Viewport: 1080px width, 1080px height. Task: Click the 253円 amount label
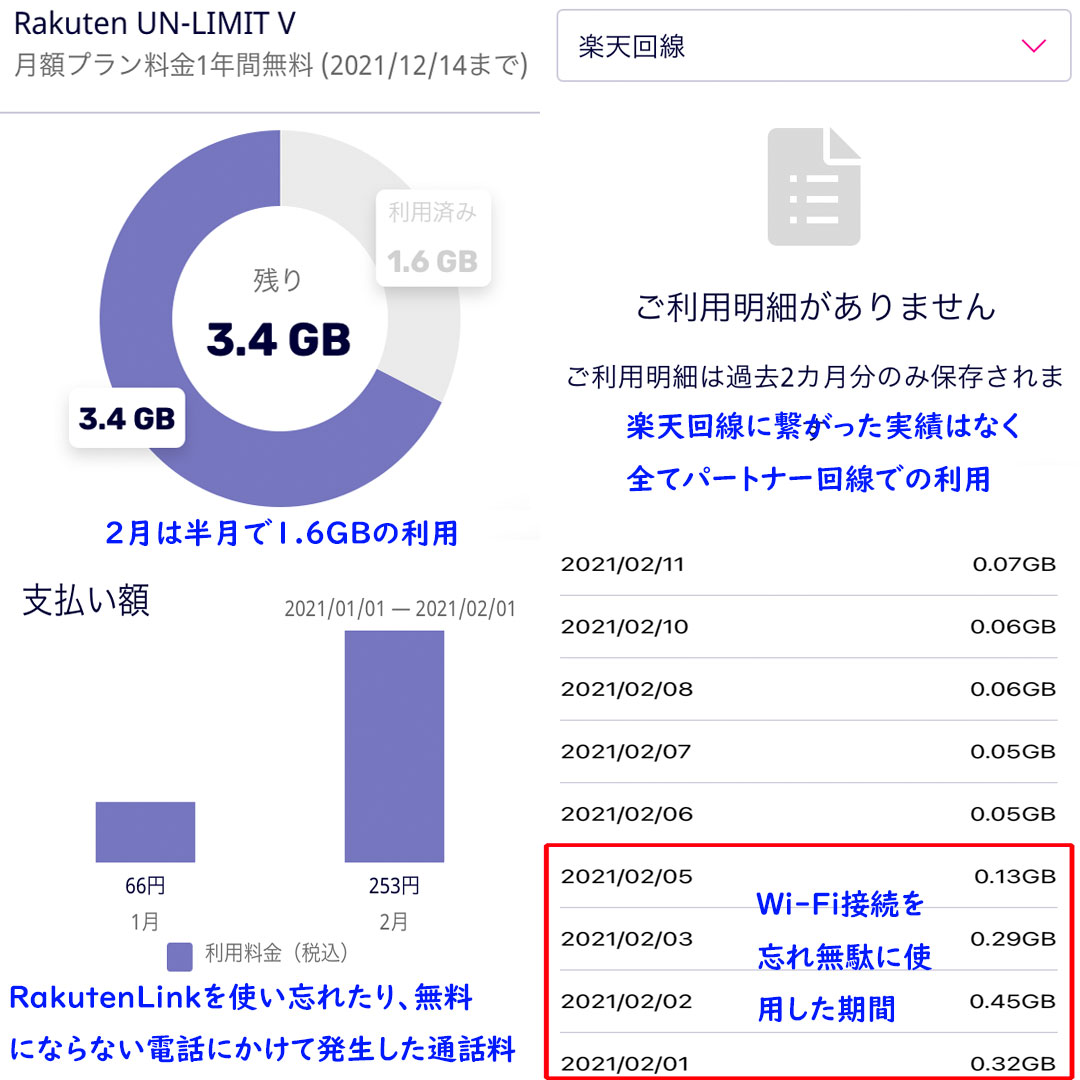(394, 886)
